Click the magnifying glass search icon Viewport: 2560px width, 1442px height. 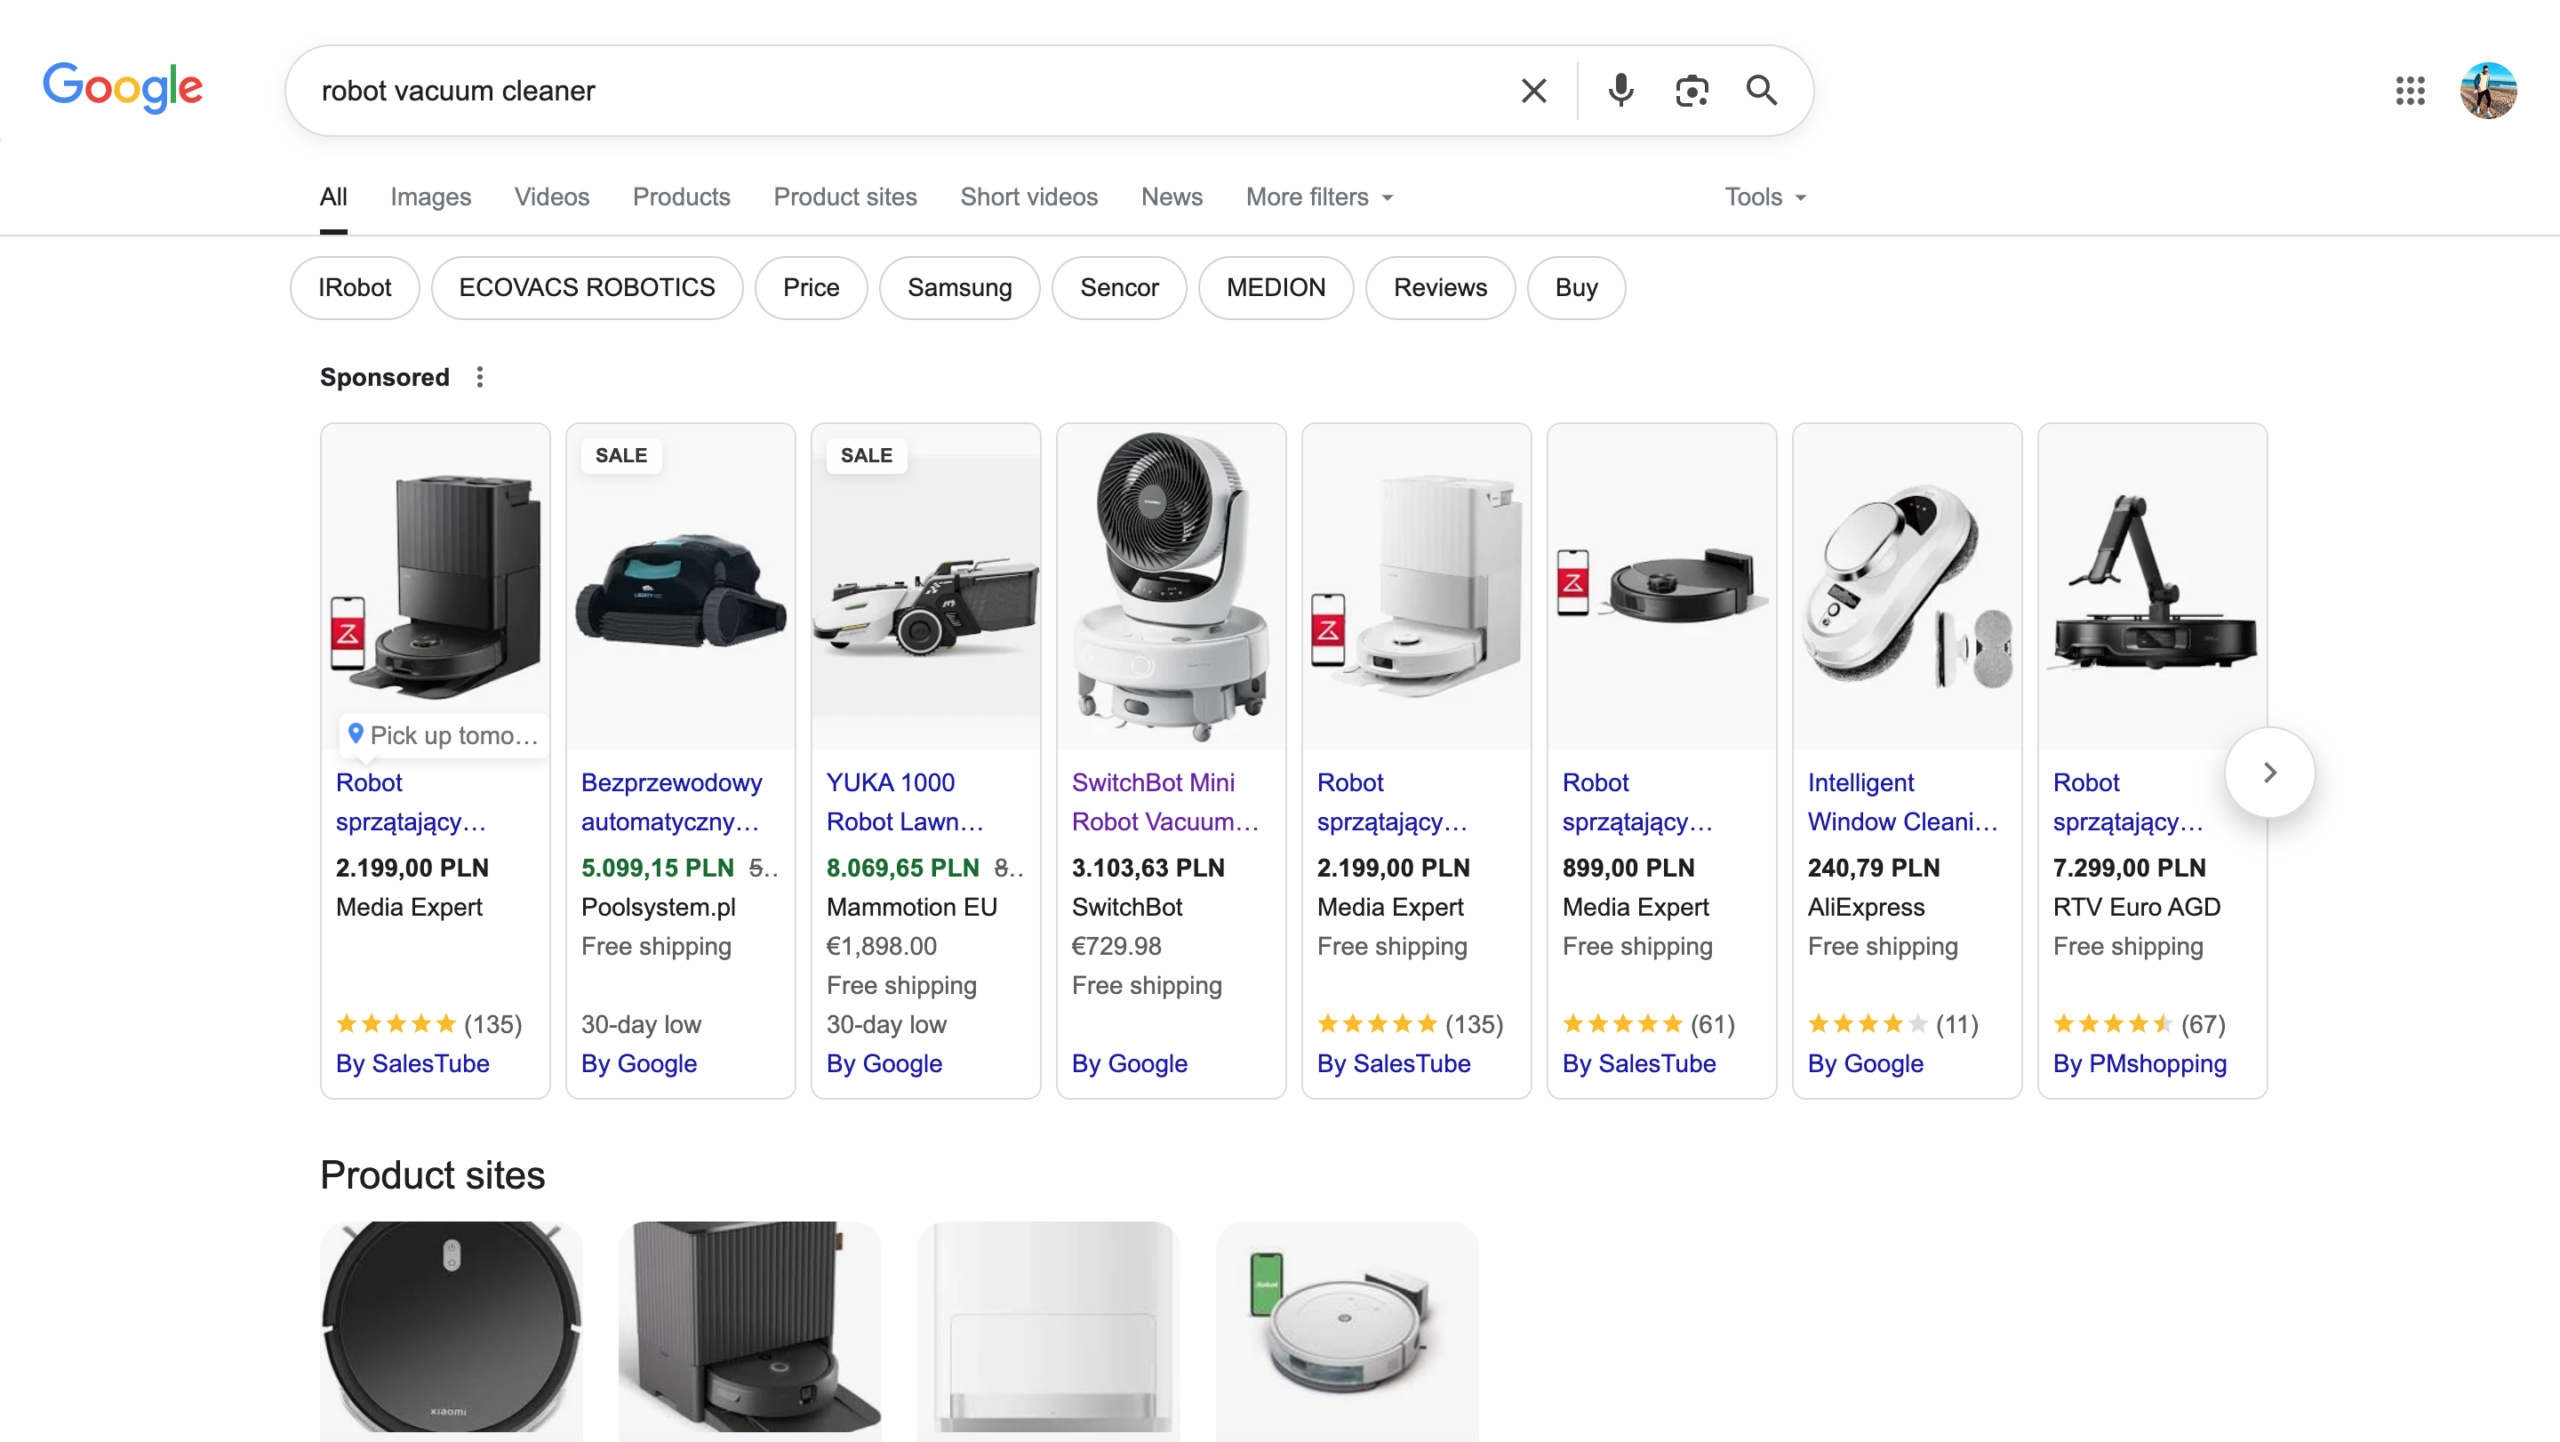tap(1761, 90)
